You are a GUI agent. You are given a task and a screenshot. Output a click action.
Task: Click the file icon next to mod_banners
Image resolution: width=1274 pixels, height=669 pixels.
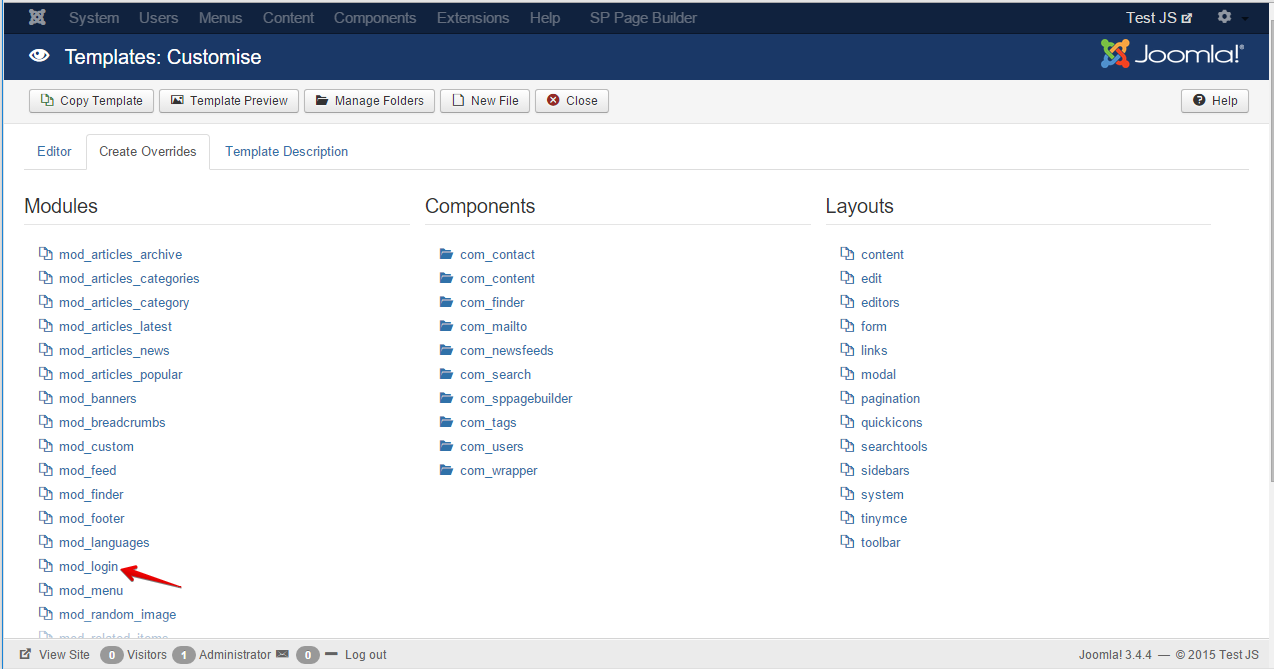pyautogui.click(x=46, y=398)
